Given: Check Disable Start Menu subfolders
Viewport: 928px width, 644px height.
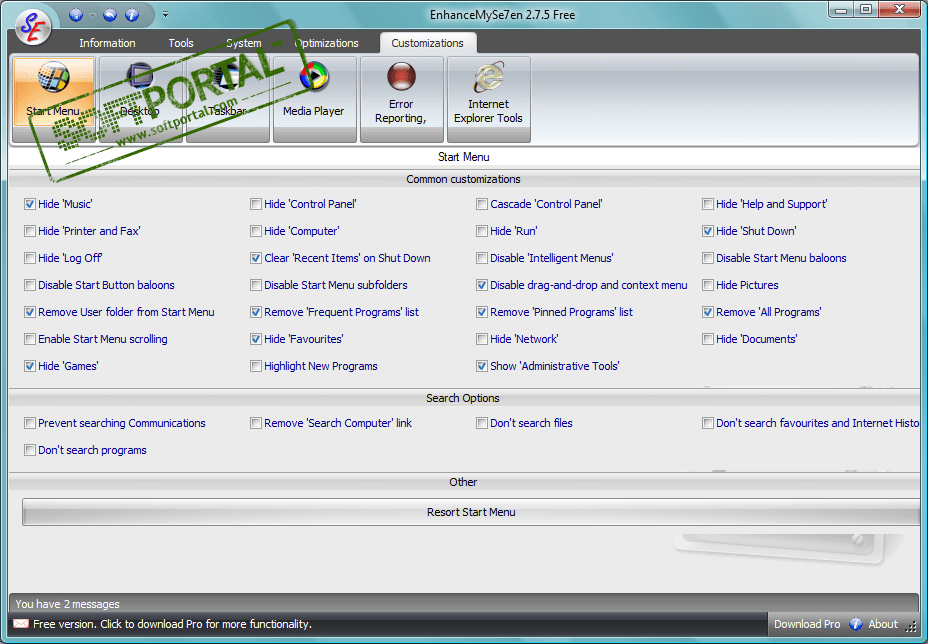Looking at the screenshot, I should point(256,285).
